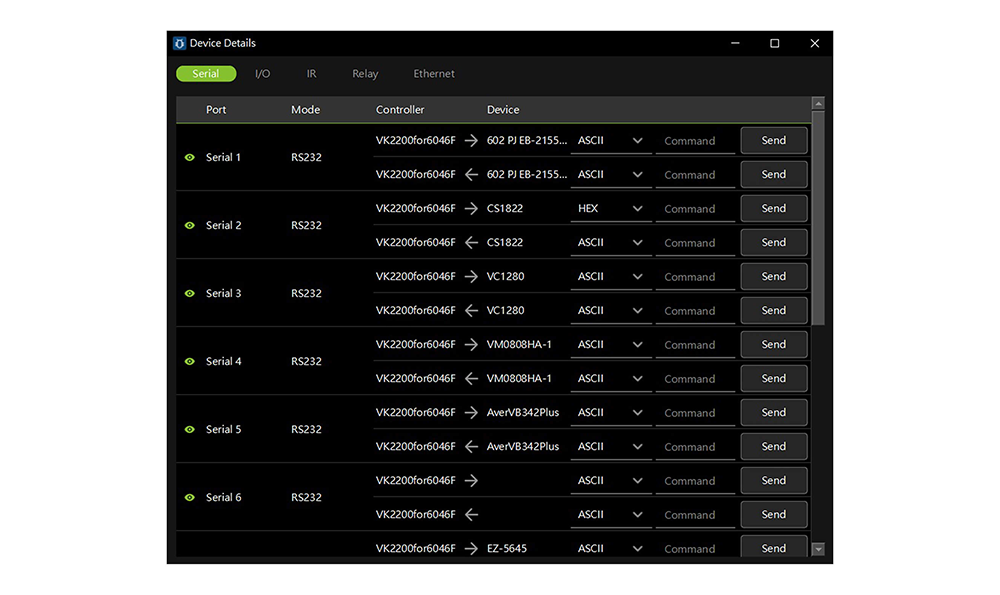The image size is (1000, 595).
Task: Switch to the Ethernet tab
Action: click(x=434, y=74)
